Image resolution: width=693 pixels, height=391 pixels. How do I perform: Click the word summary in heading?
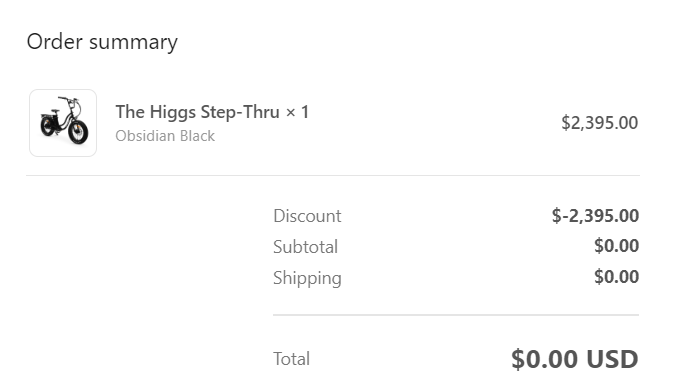133,43
